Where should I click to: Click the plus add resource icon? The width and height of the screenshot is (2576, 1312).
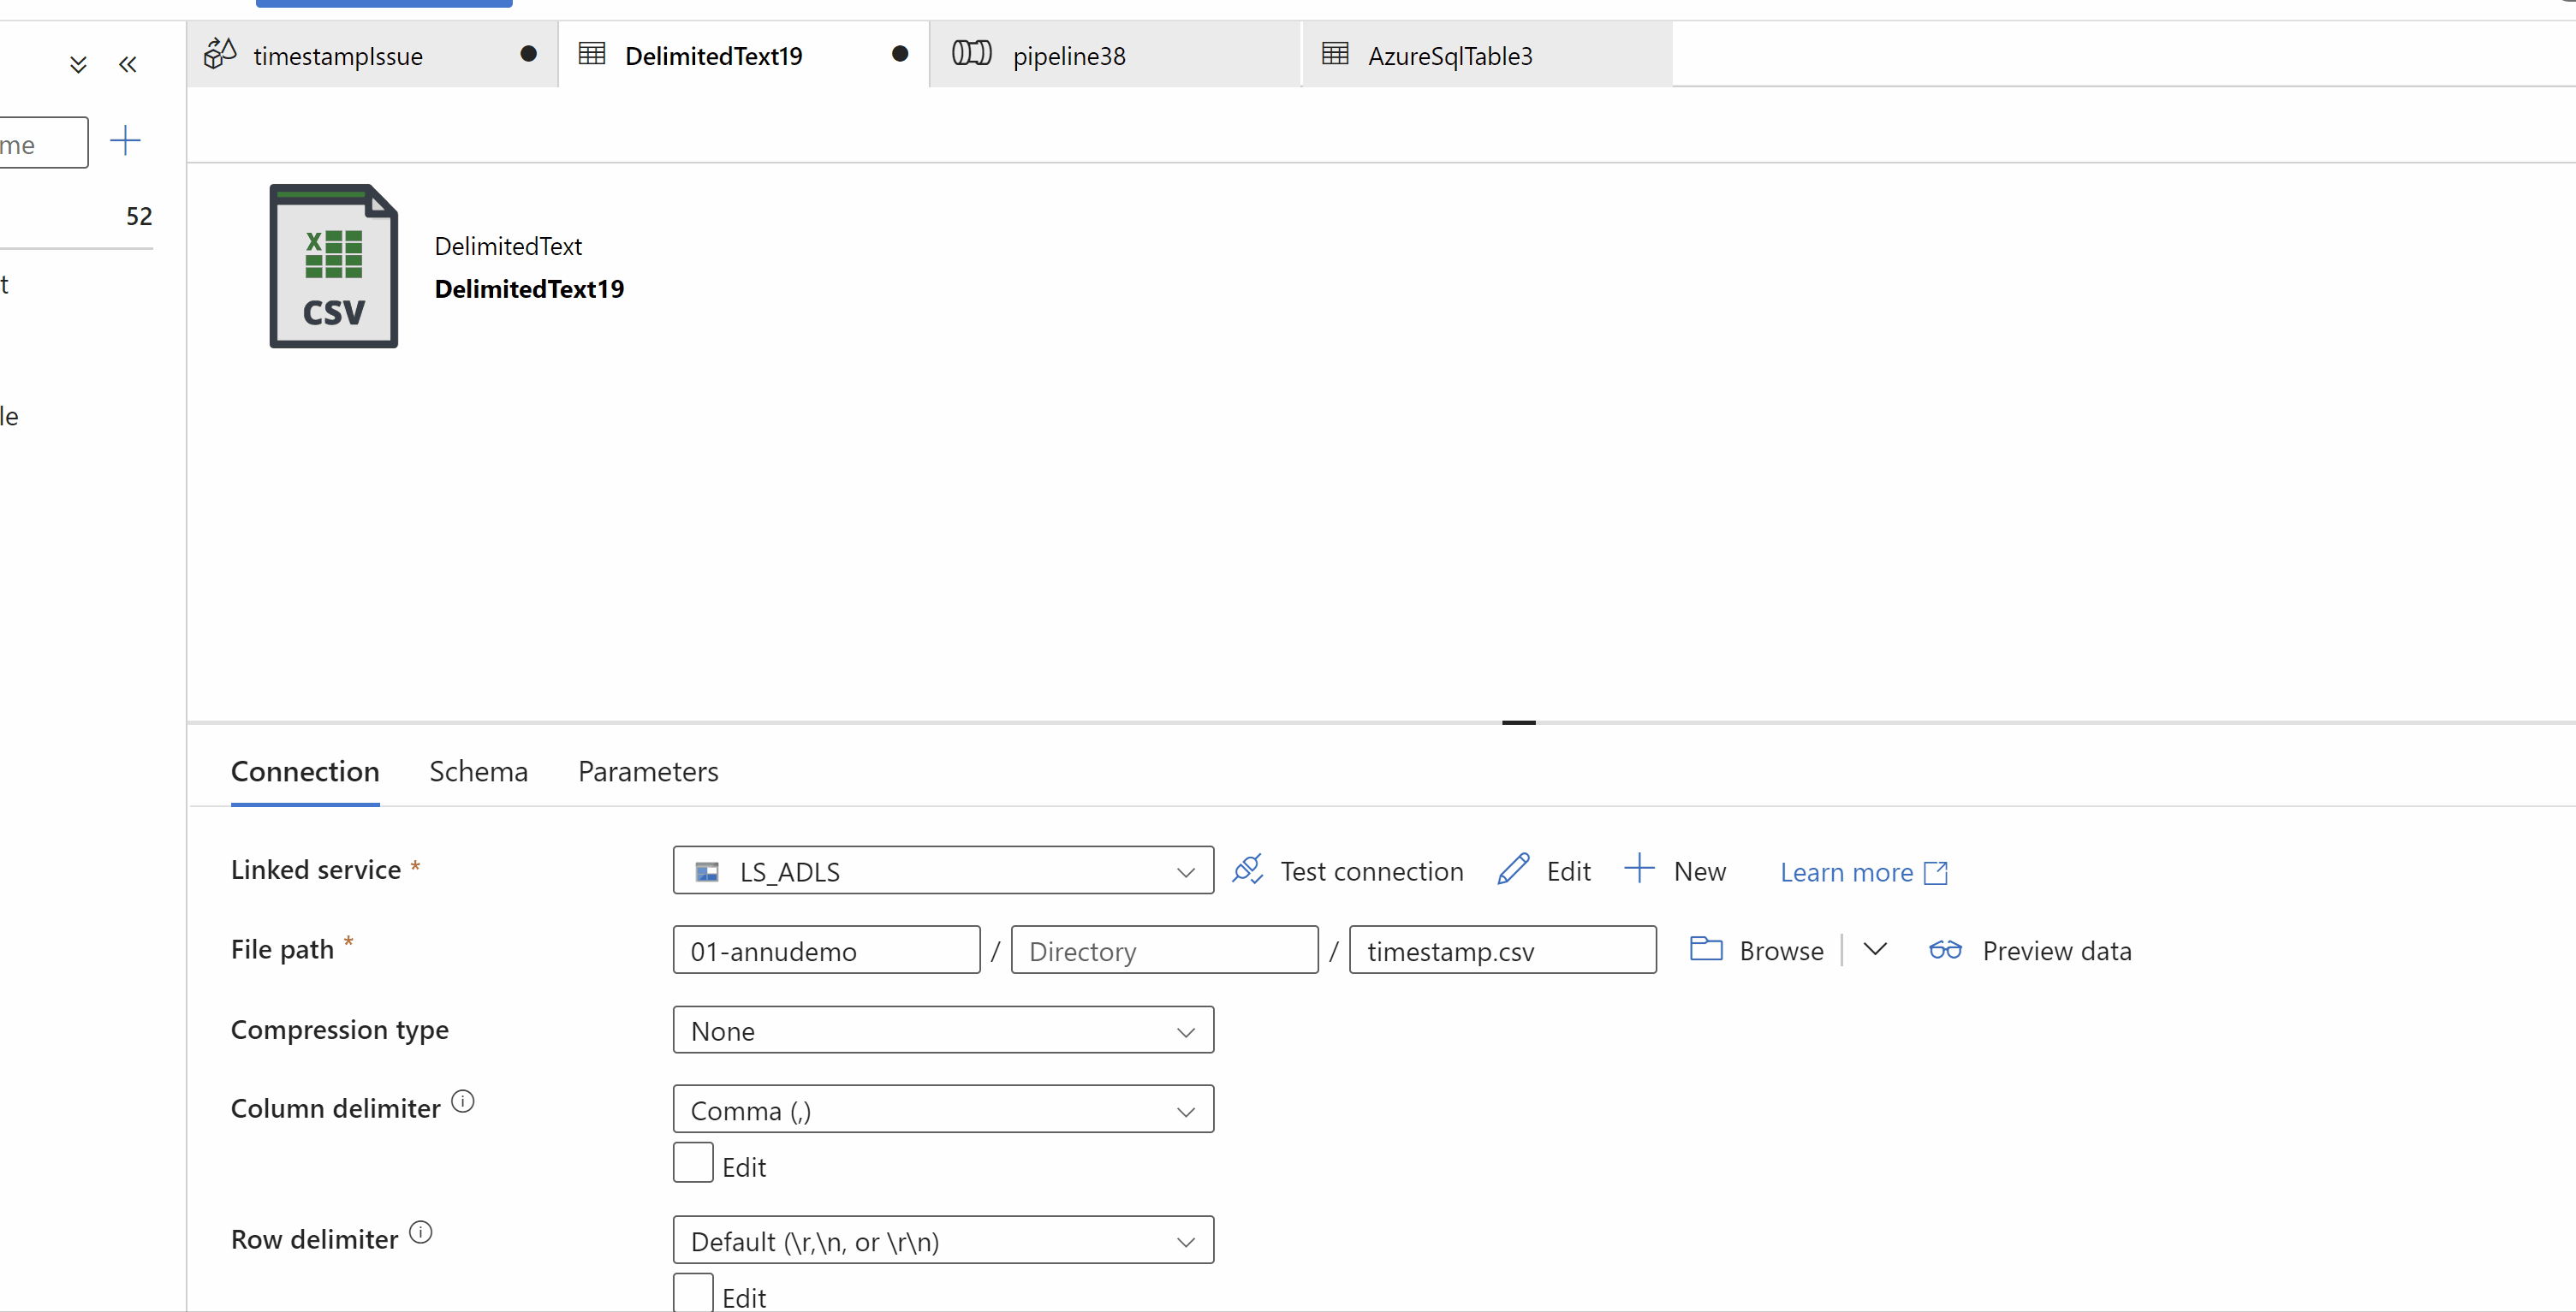(125, 140)
